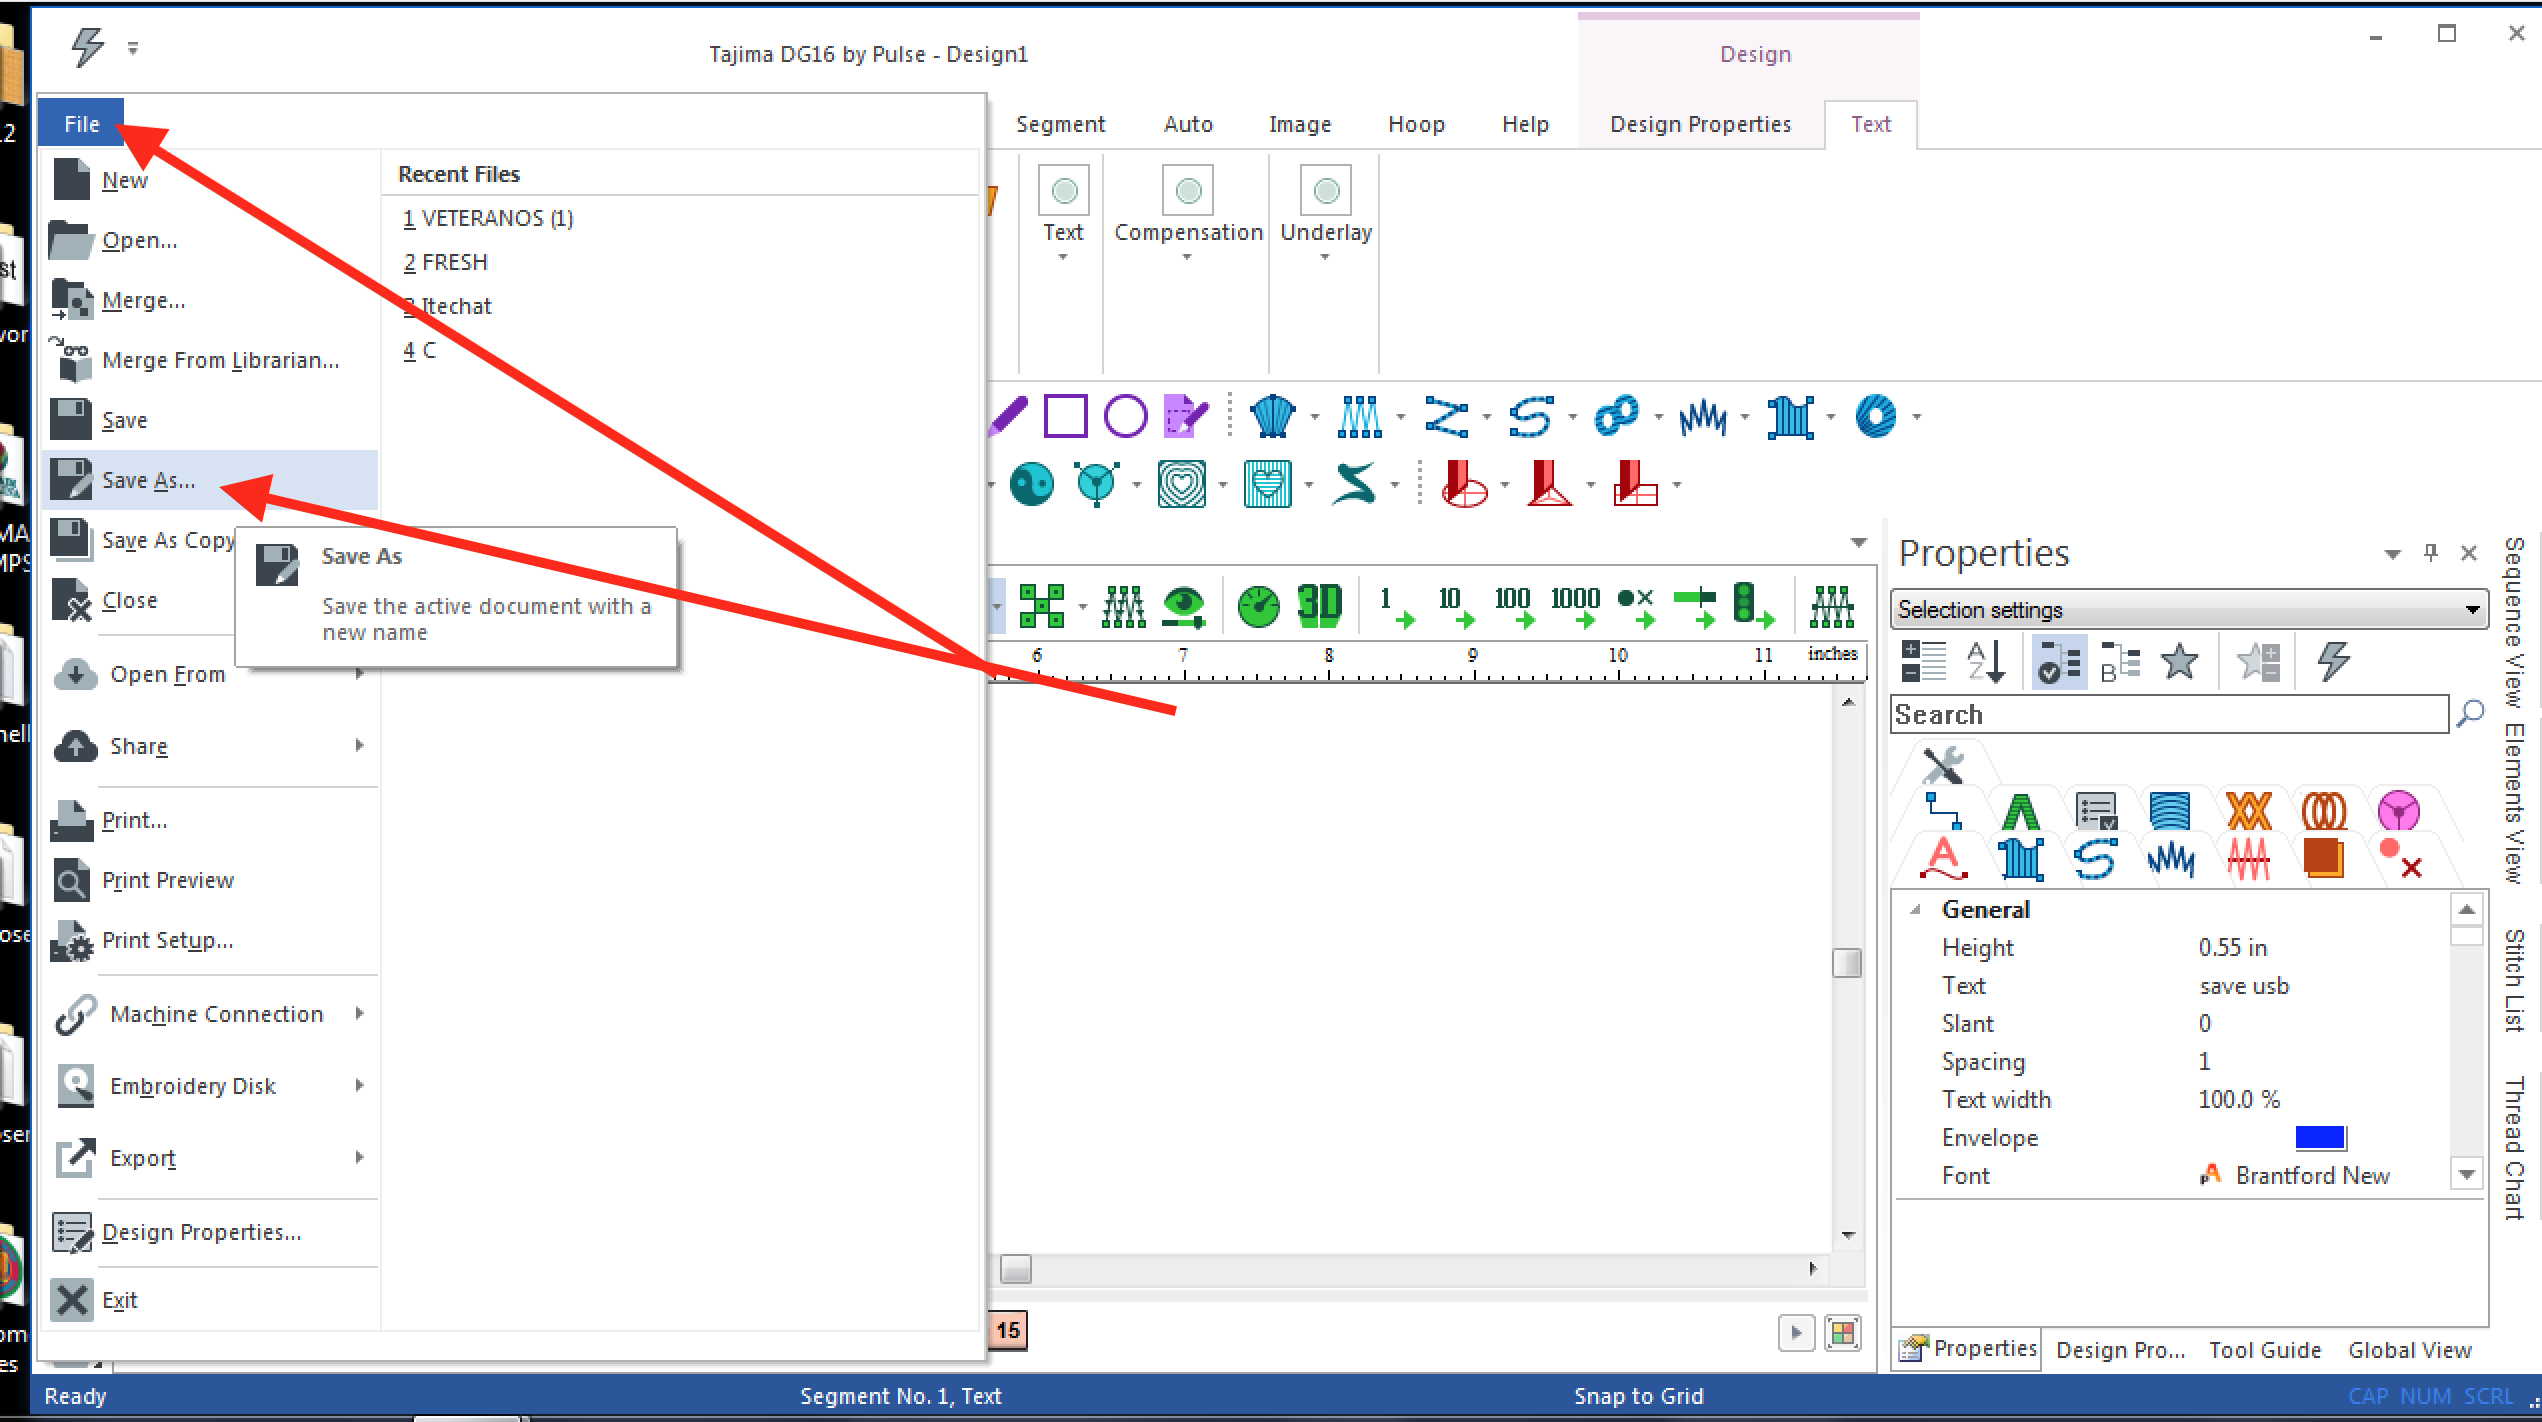Click the heart contour fill icon
Screen dimensions: 2542x1422
pyautogui.click(x=1181, y=485)
